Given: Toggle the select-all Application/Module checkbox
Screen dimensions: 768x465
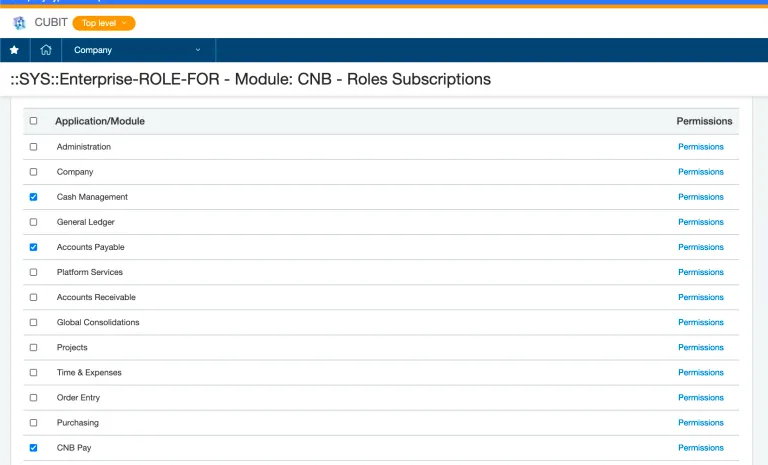Looking at the screenshot, I should coord(33,121).
